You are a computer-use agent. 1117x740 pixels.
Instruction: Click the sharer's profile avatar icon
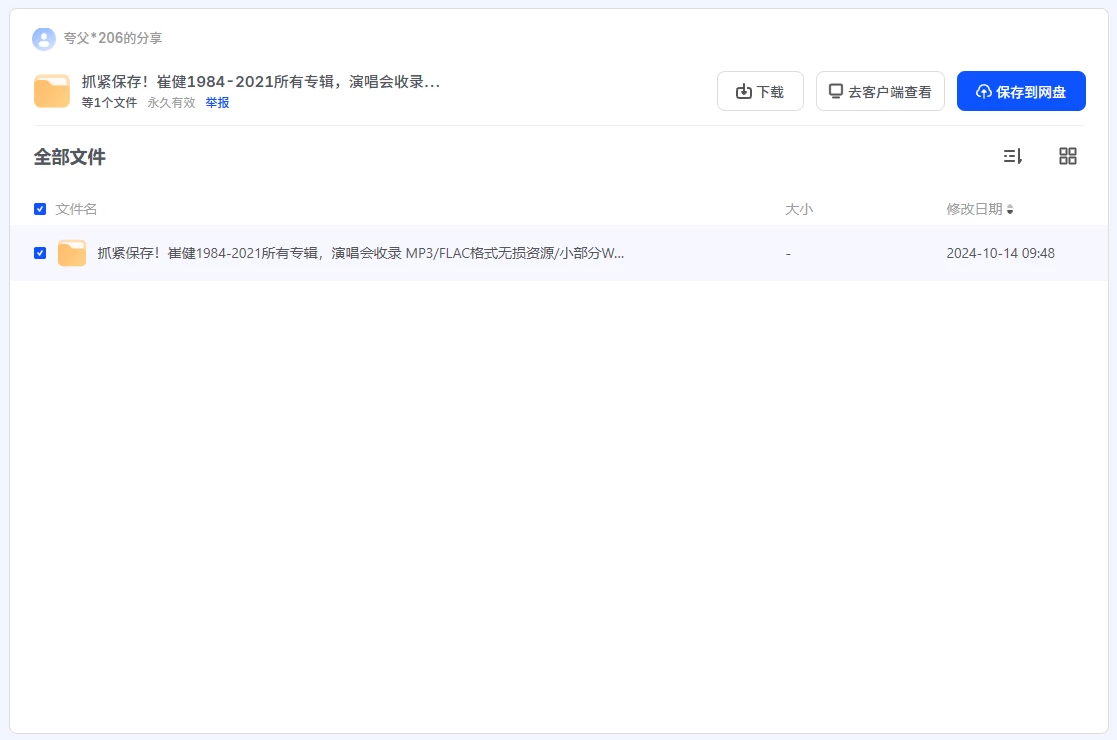44,39
